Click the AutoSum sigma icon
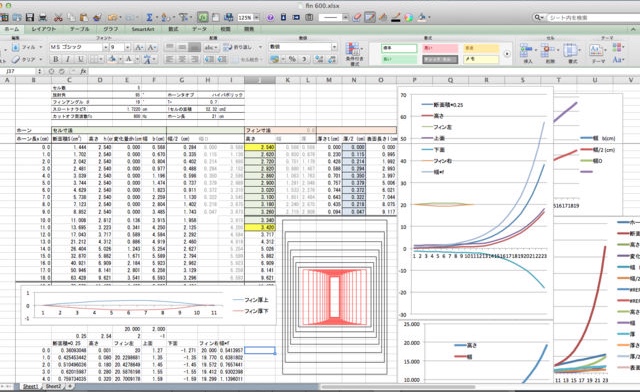Viewport: 640px width, 392px height. 149,18
